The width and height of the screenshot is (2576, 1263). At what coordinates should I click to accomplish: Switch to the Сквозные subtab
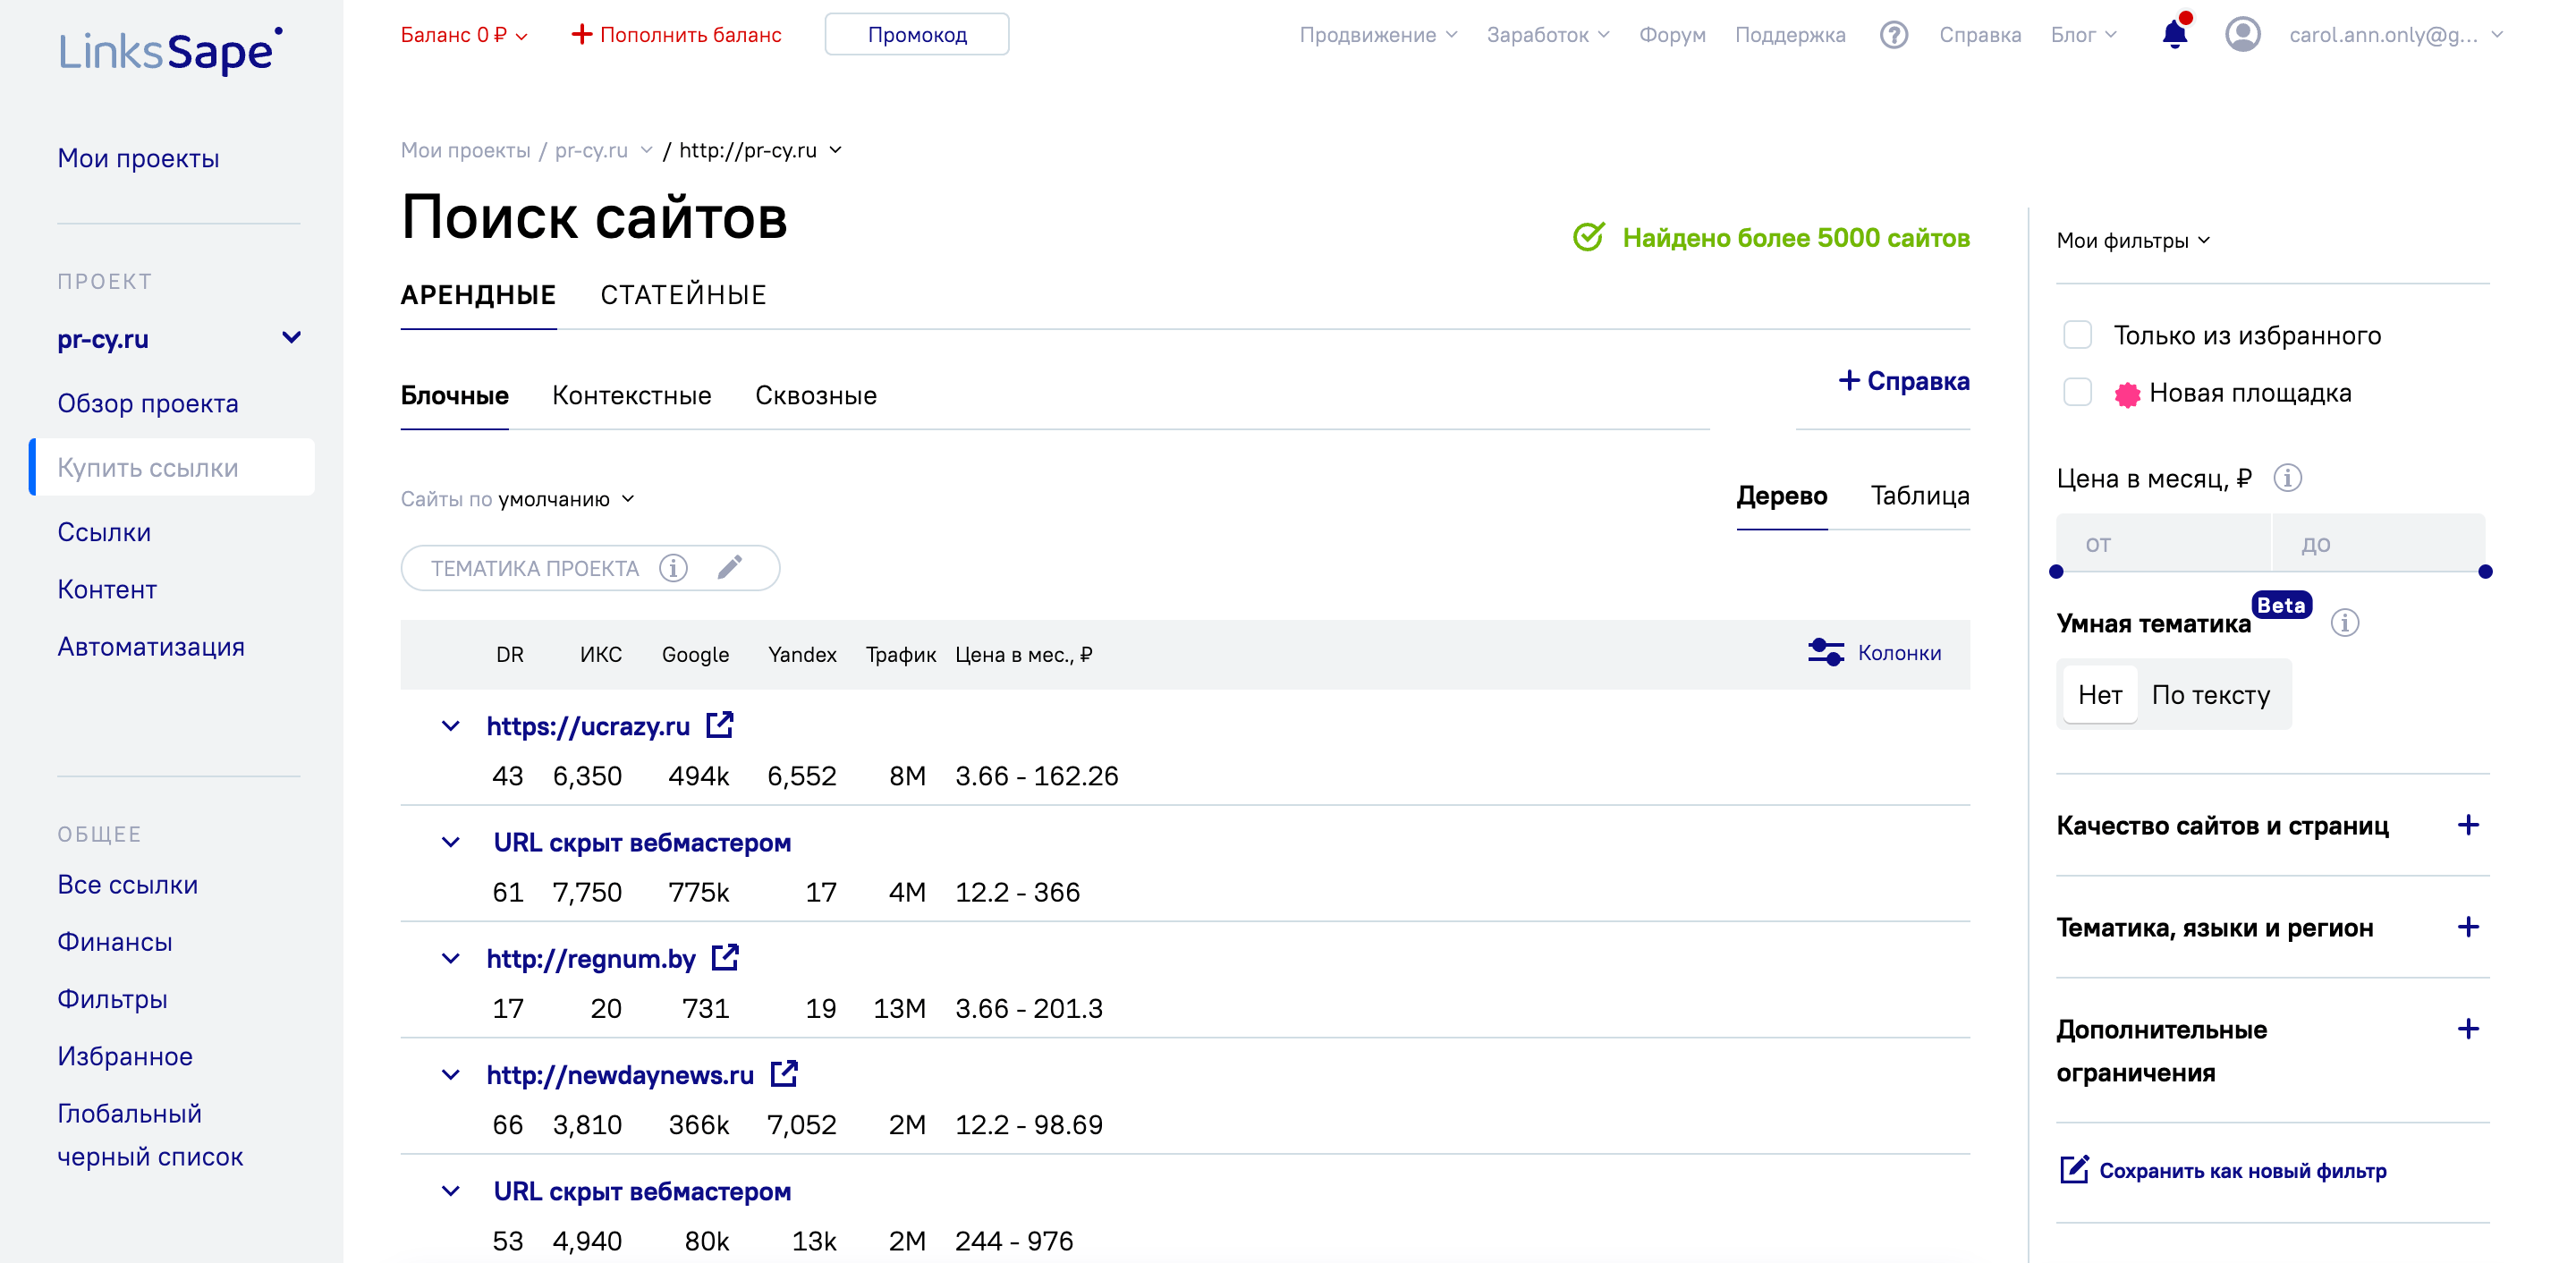pyautogui.click(x=815, y=395)
